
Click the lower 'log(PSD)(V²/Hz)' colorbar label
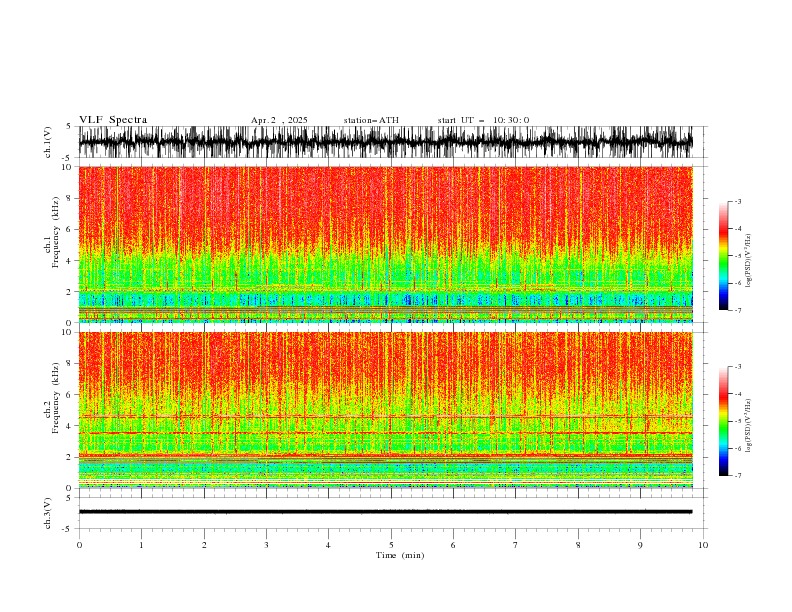748,426
